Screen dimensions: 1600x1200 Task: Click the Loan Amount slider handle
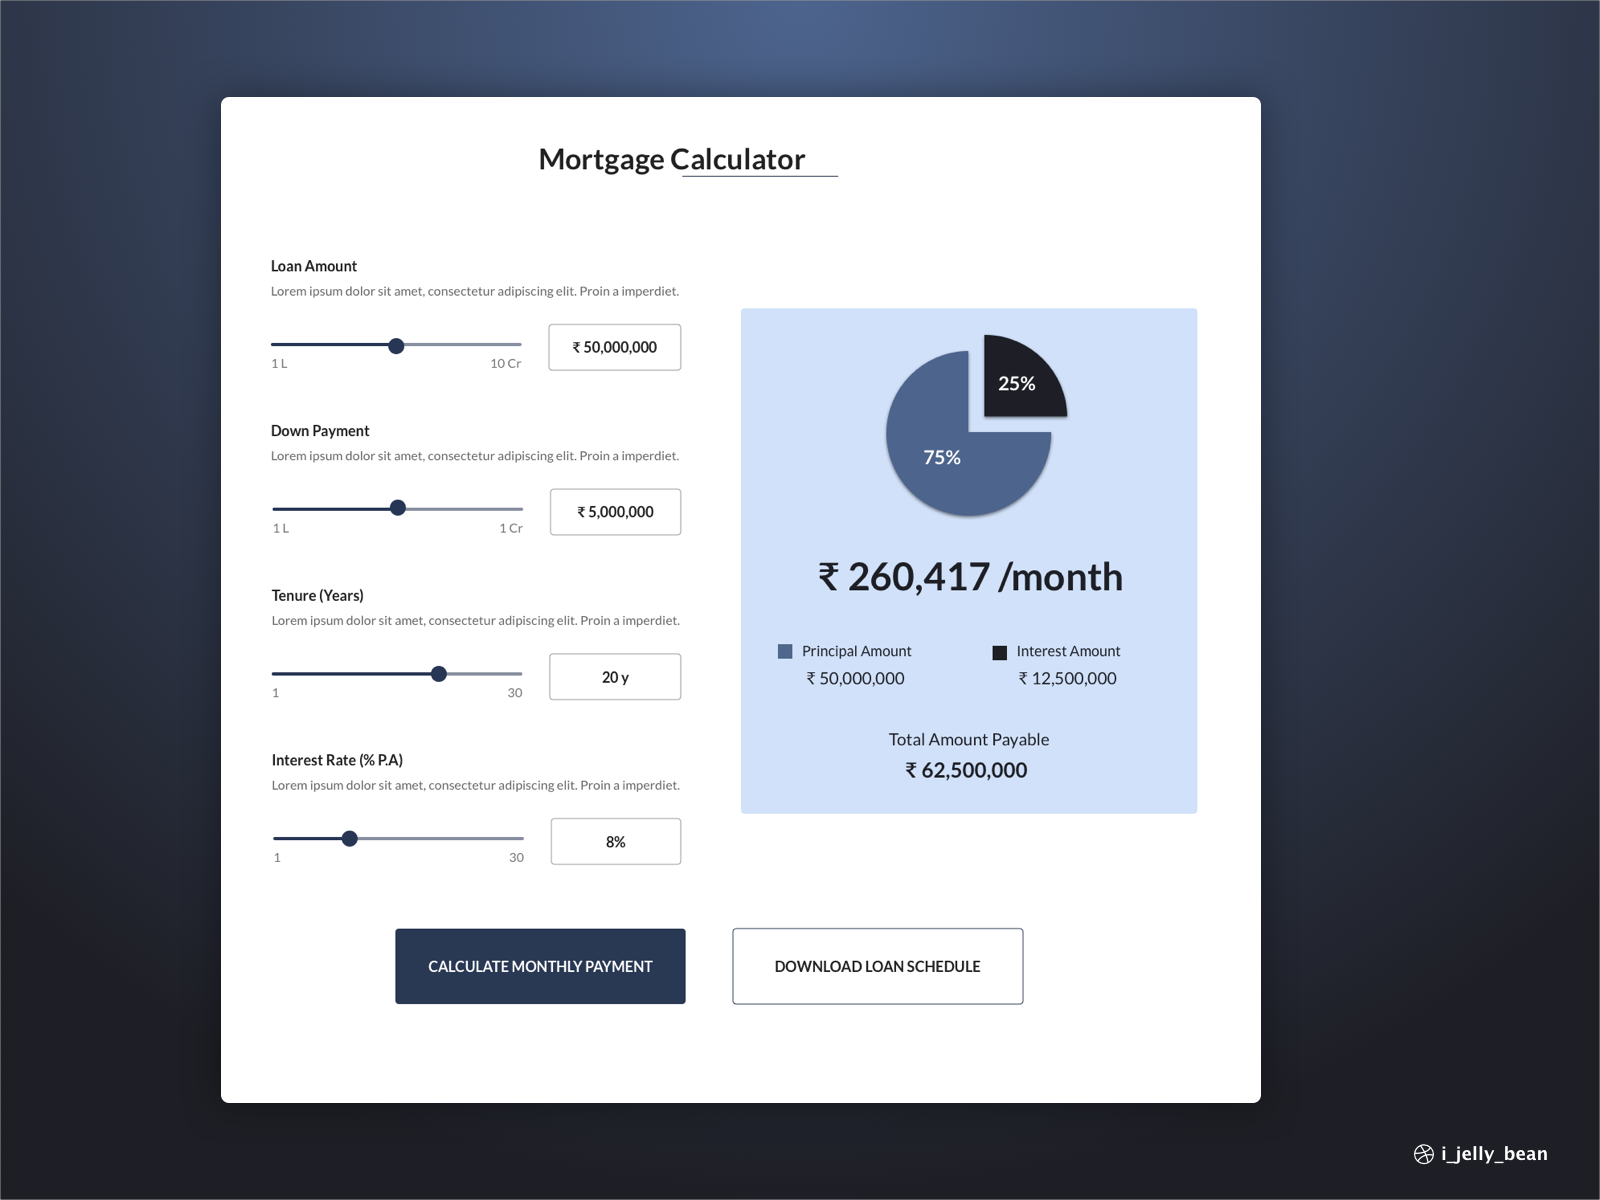coord(396,346)
